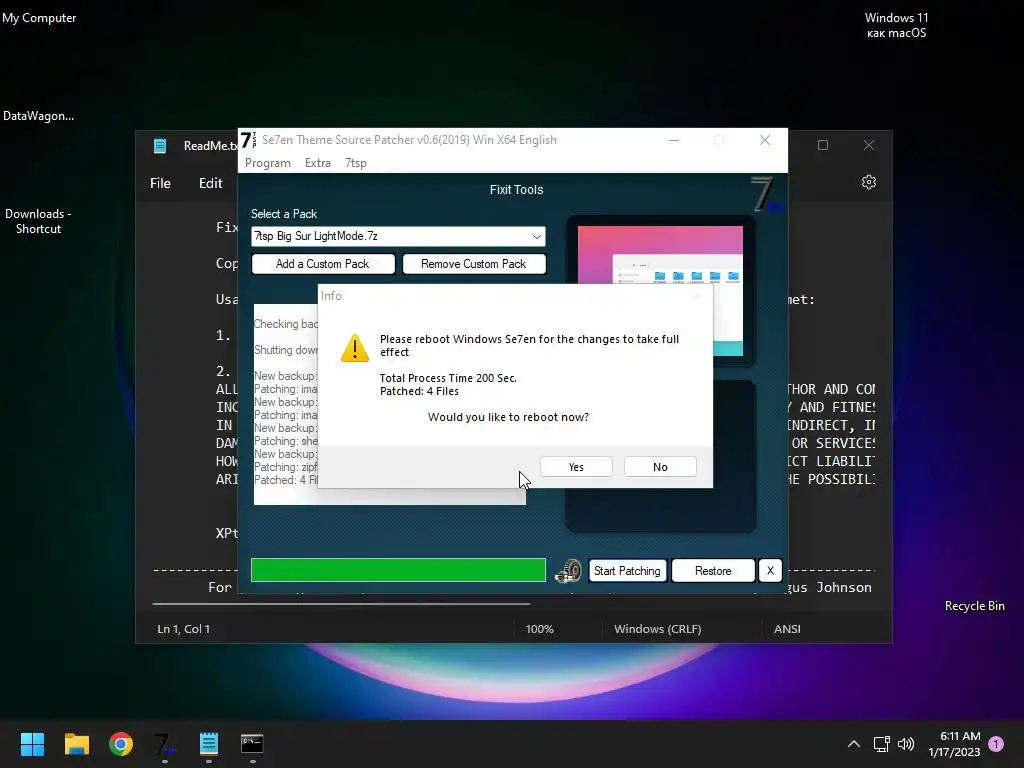Open the notification badge in taskbar
This screenshot has width=1024, height=768.
coord(996,744)
